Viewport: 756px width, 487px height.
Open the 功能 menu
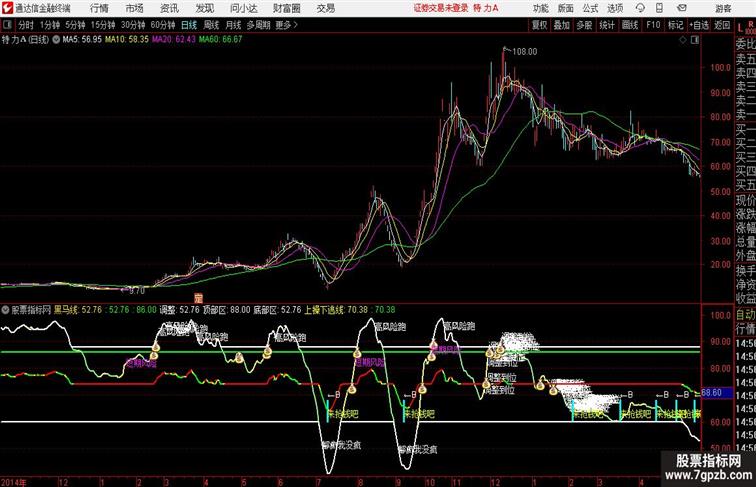coord(540,8)
